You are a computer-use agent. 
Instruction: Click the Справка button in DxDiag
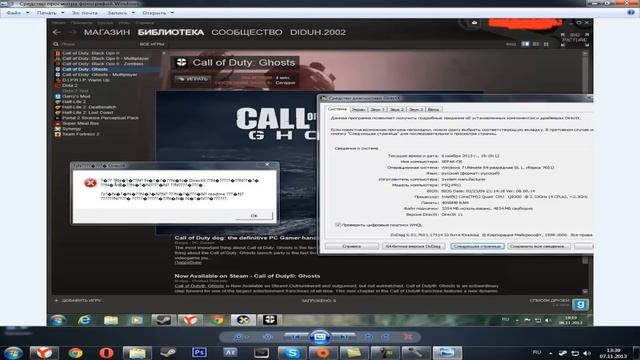(x=352, y=246)
